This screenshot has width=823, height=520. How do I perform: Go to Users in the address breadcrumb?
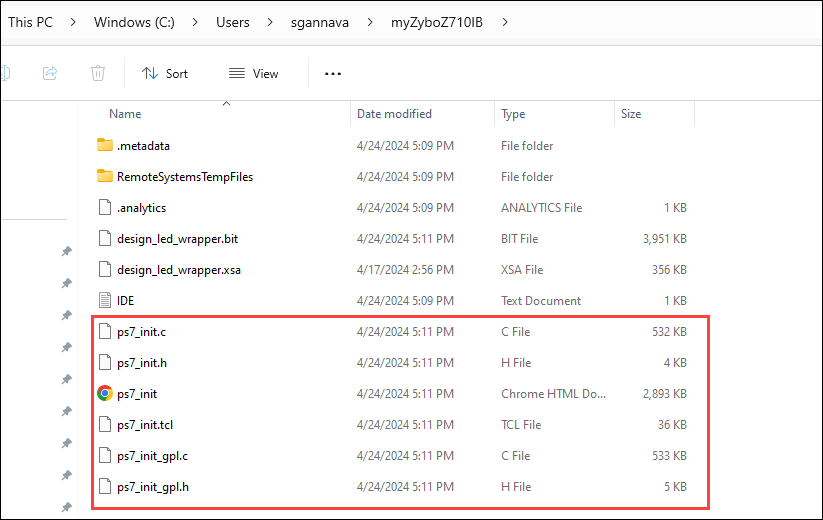click(233, 22)
